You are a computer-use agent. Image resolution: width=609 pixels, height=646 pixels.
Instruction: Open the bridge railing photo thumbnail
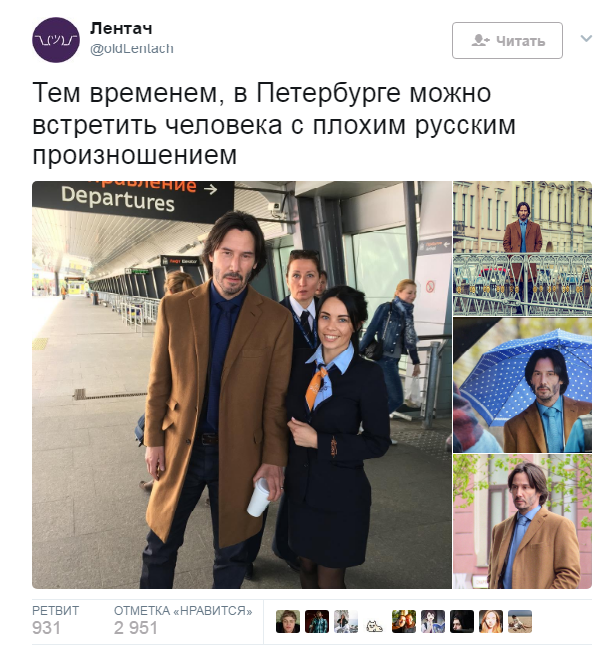pyautogui.click(x=522, y=248)
